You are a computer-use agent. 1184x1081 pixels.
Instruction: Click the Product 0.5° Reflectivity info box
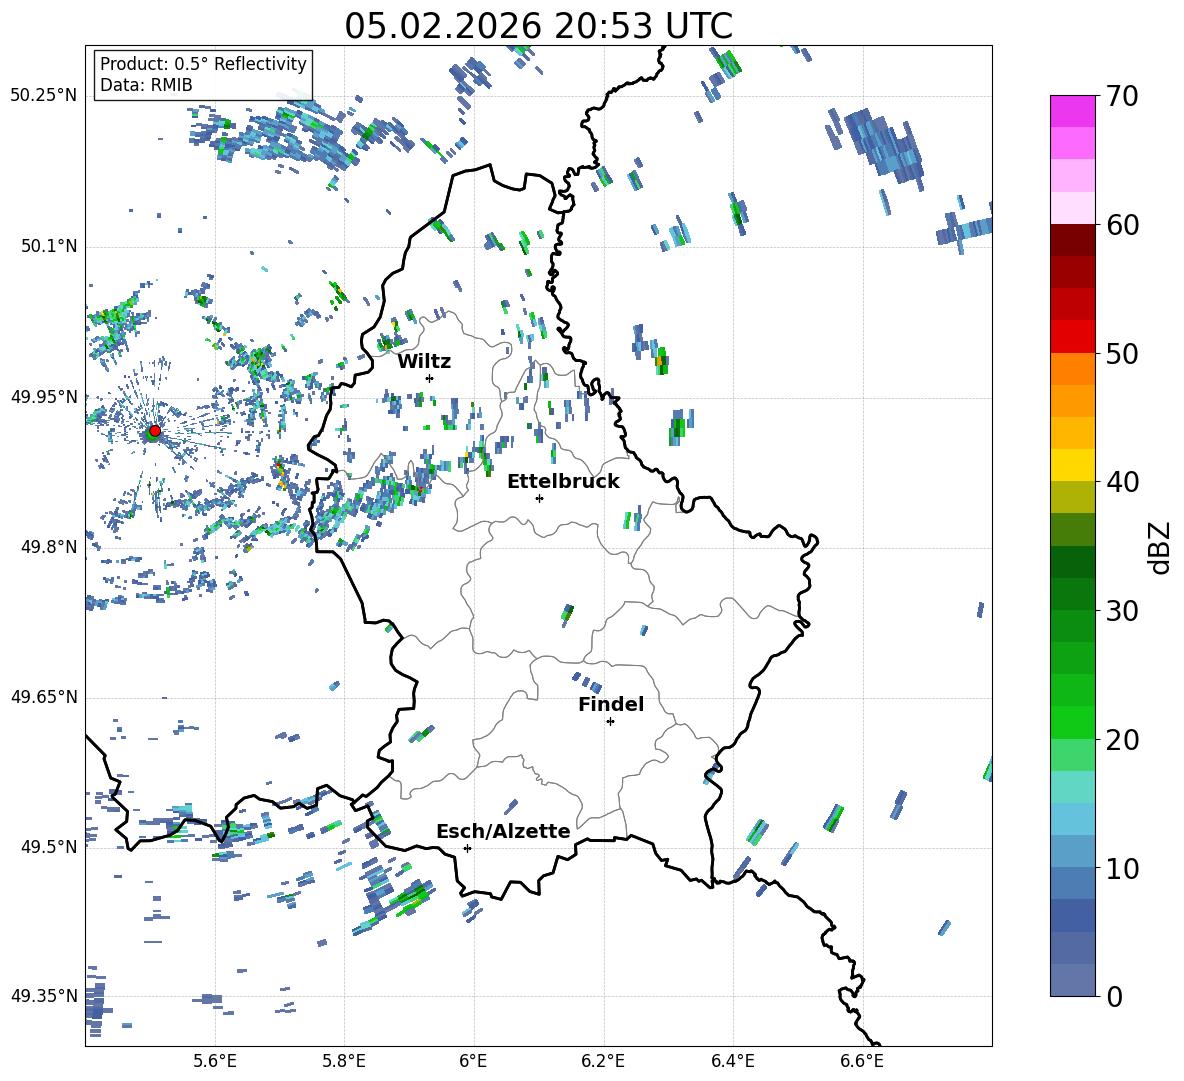coord(203,75)
